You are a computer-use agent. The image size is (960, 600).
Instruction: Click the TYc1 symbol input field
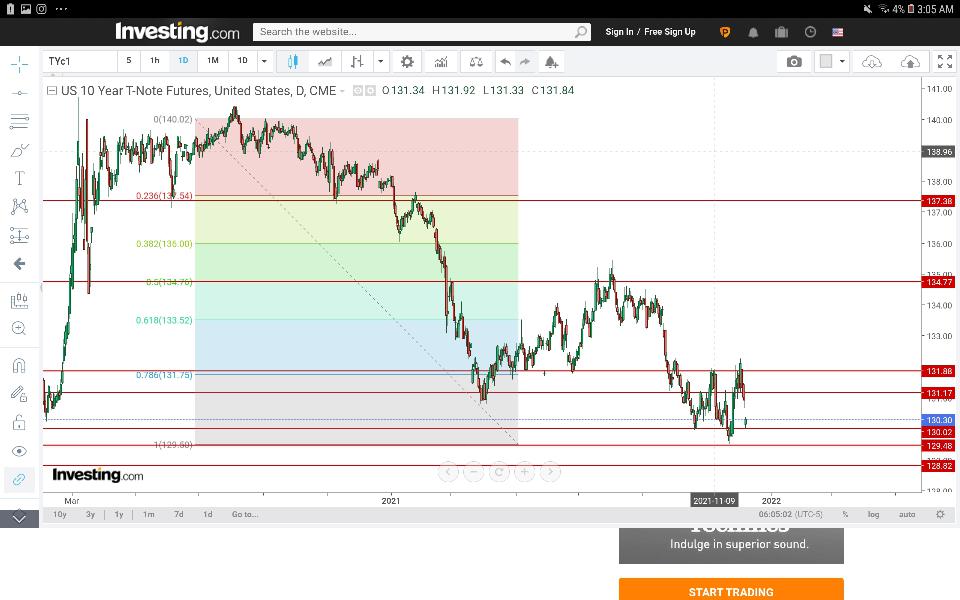(x=80, y=61)
